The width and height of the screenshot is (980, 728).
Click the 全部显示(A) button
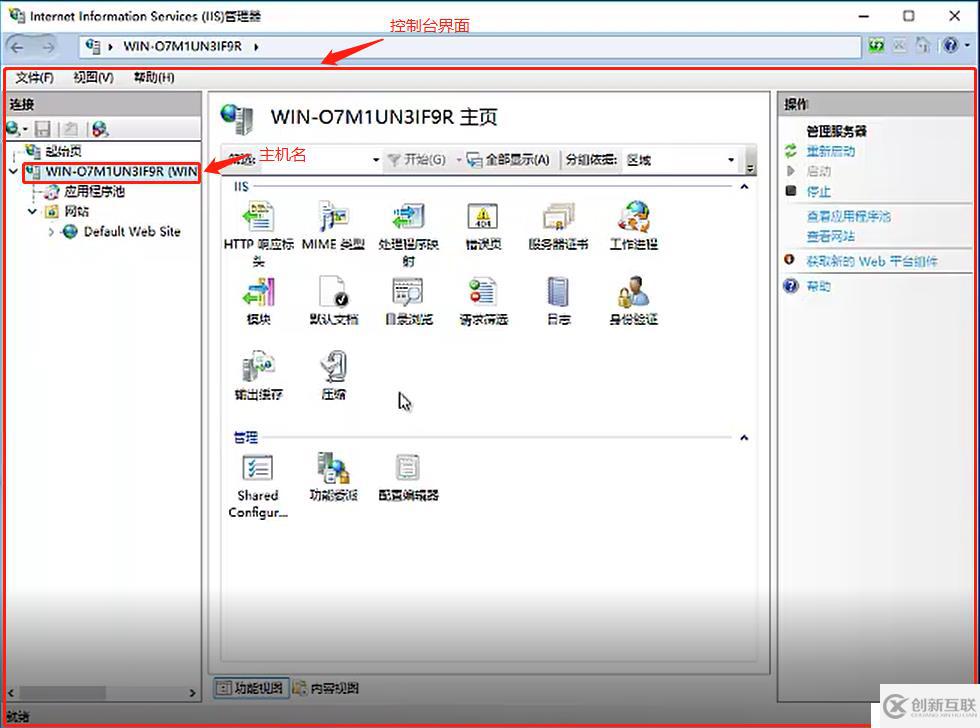tap(509, 160)
